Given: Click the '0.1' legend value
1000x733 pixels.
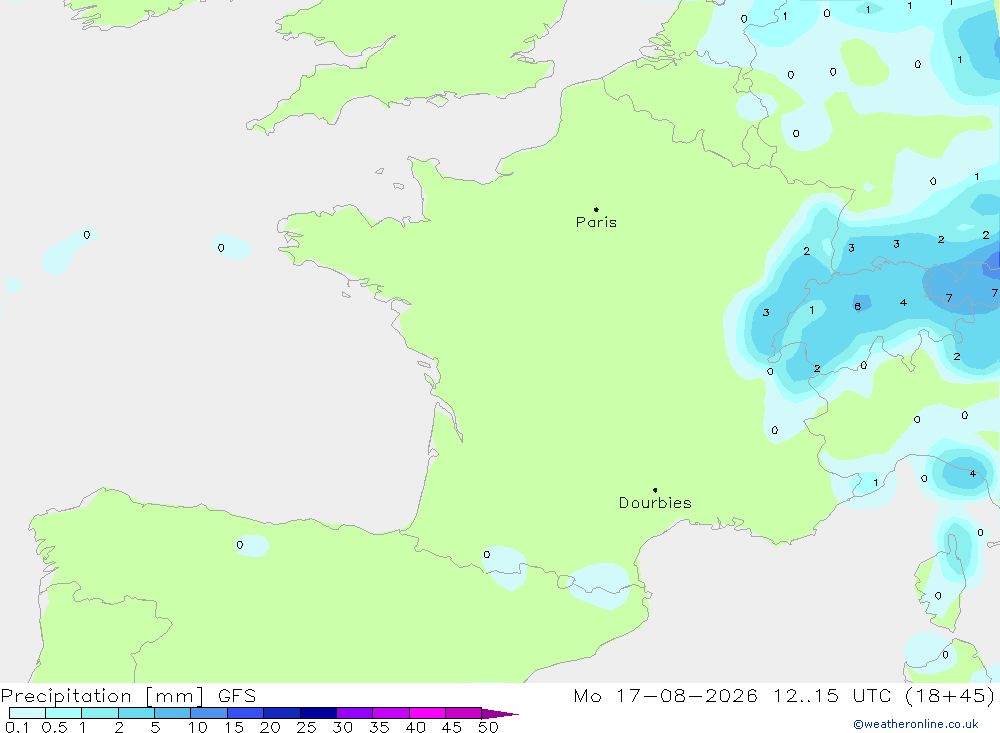Looking at the screenshot, I should pyautogui.click(x=17, y=727).
